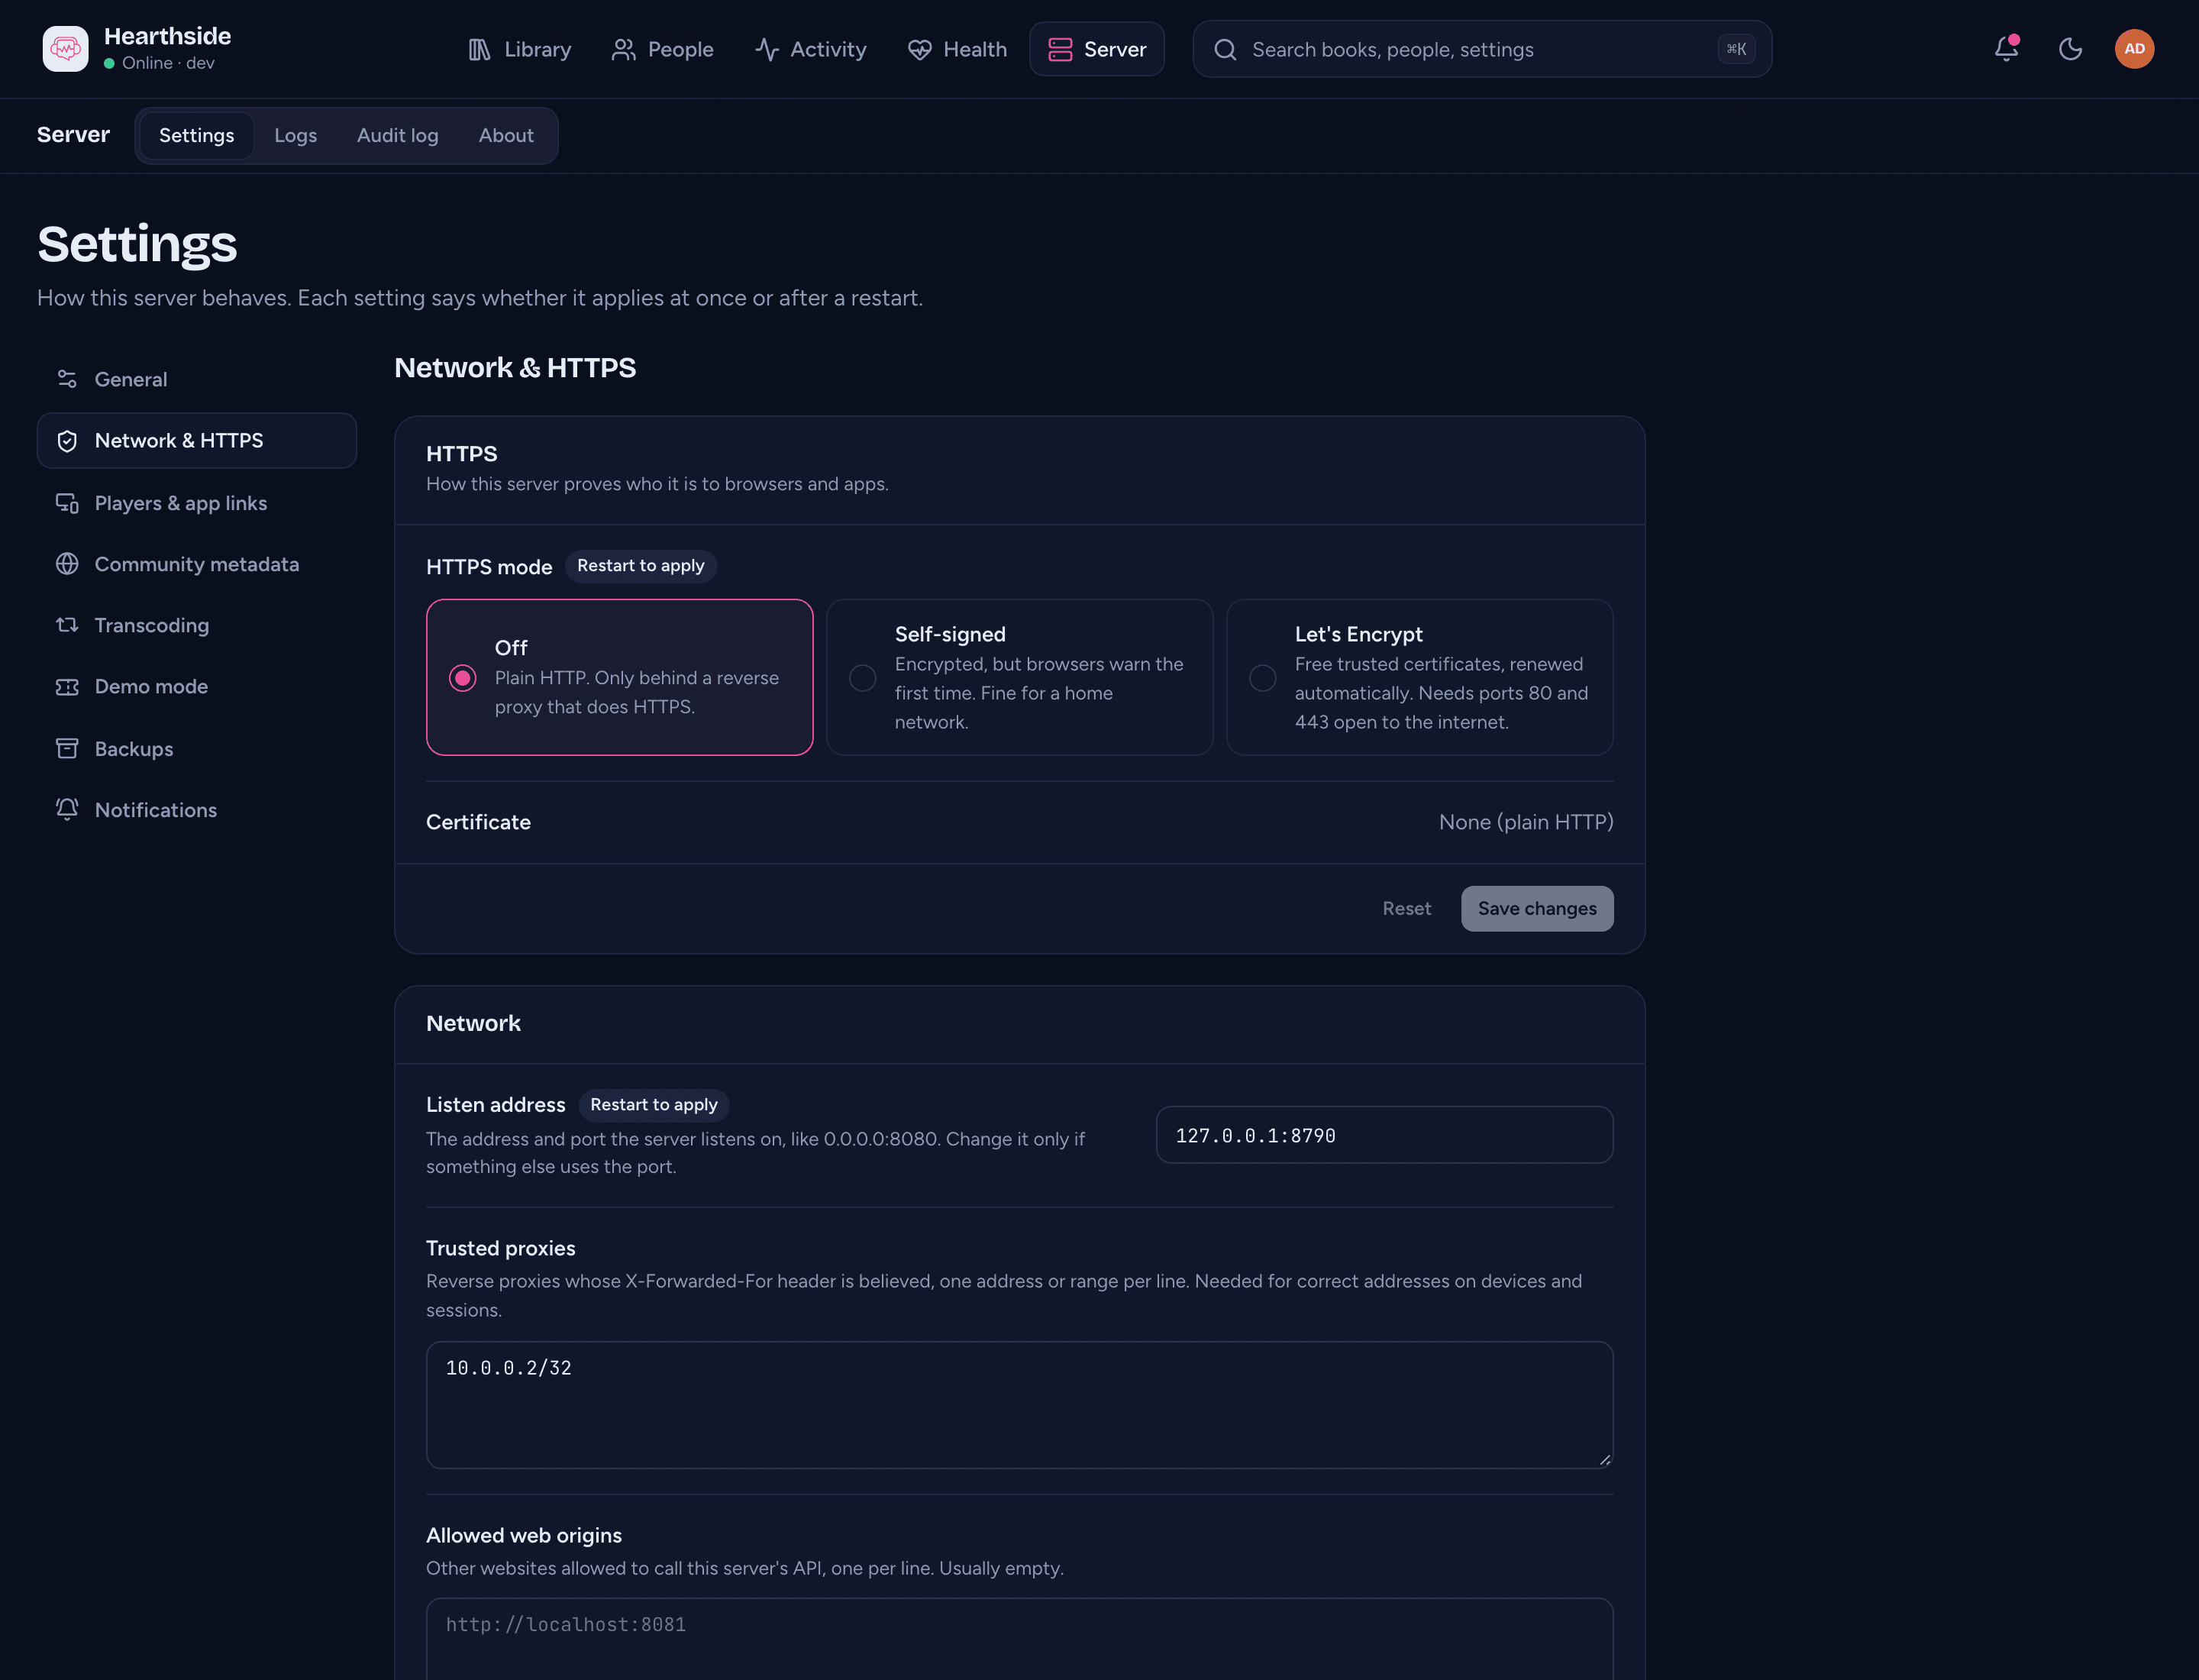2199x1680 pixels.
Task: Open the notifications bell
Action: [2006, 48]
